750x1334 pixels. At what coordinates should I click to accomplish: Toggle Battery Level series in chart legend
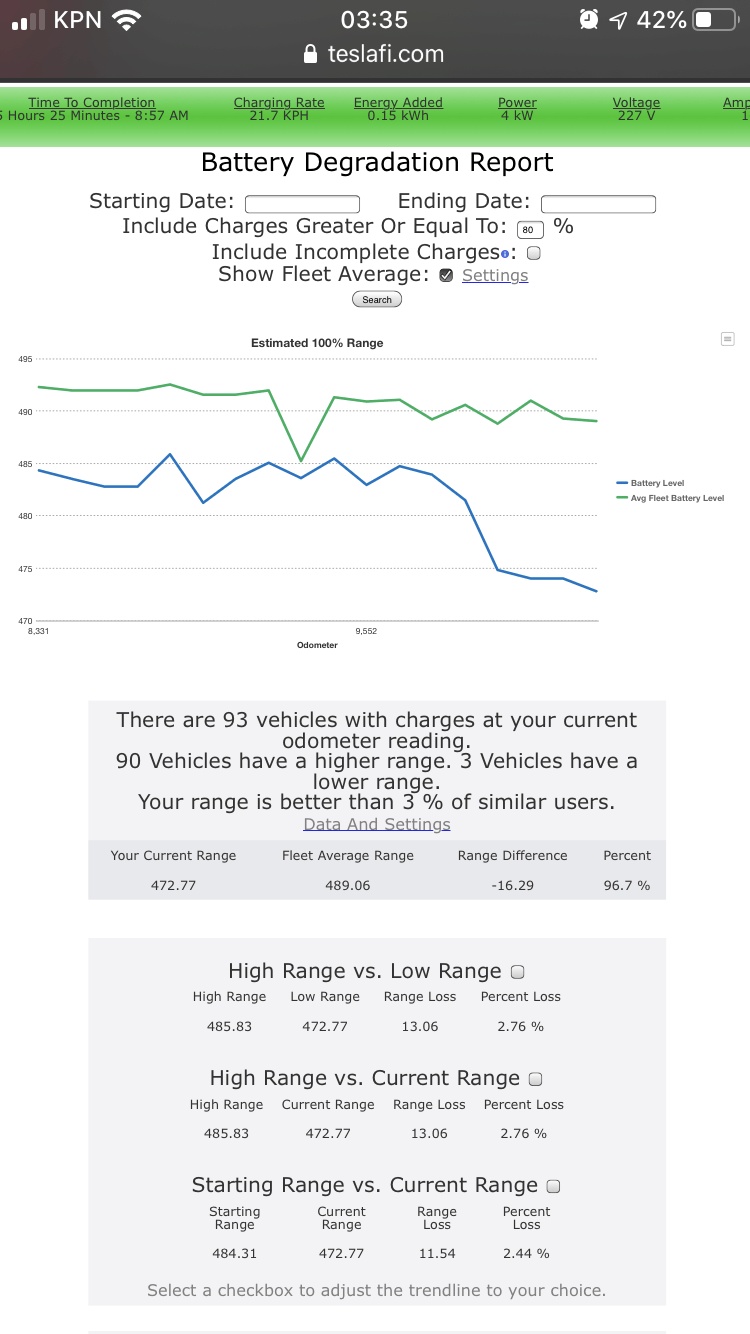point(657,483)
